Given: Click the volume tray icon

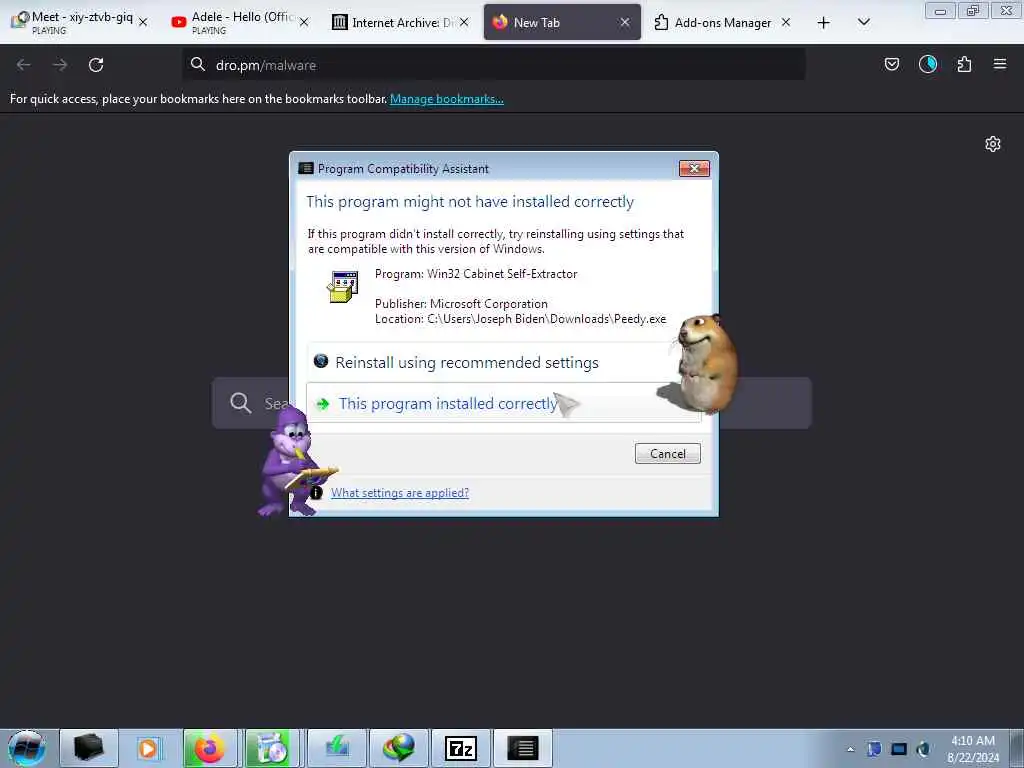Looking at the screenshot, I should coord(923,749).
